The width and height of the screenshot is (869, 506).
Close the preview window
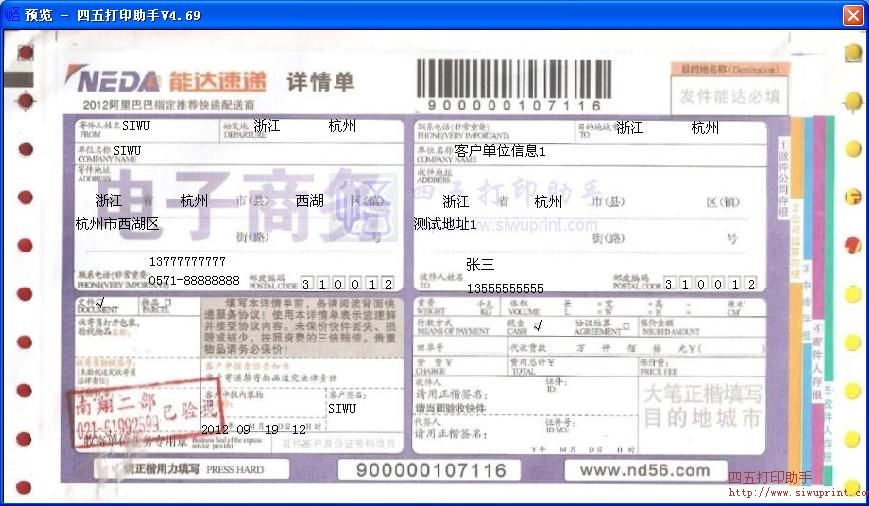pyautogui.click(x=852, y=15)
